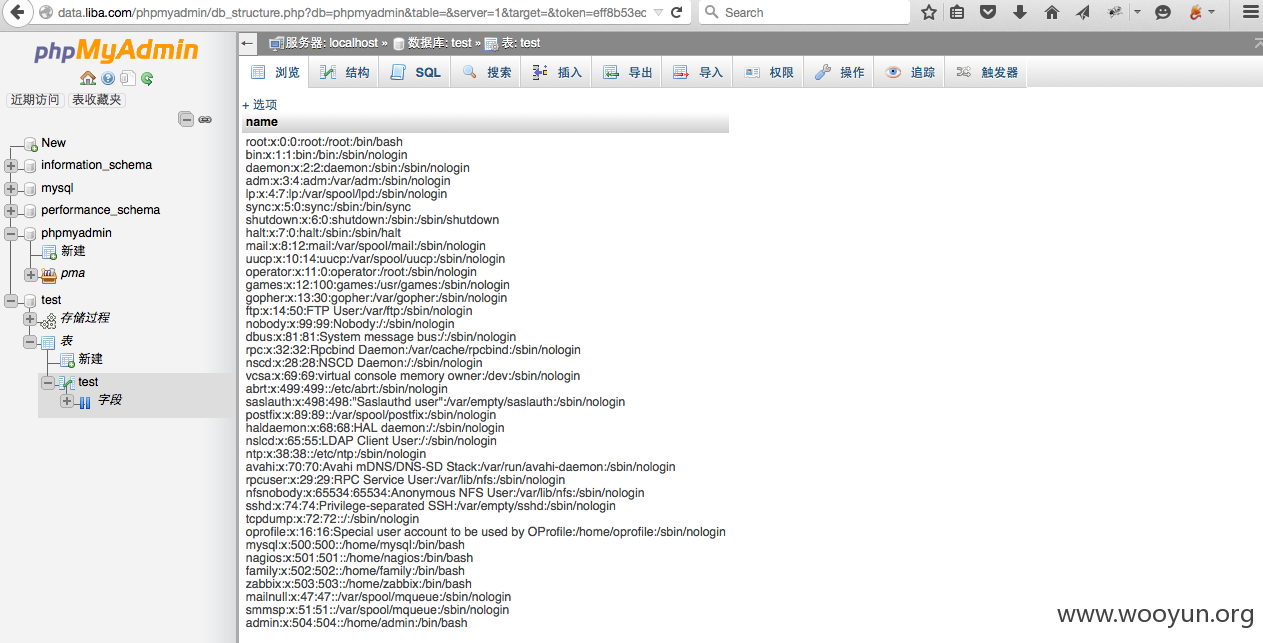Switch to the 结构 (Structure) tab

344,73
